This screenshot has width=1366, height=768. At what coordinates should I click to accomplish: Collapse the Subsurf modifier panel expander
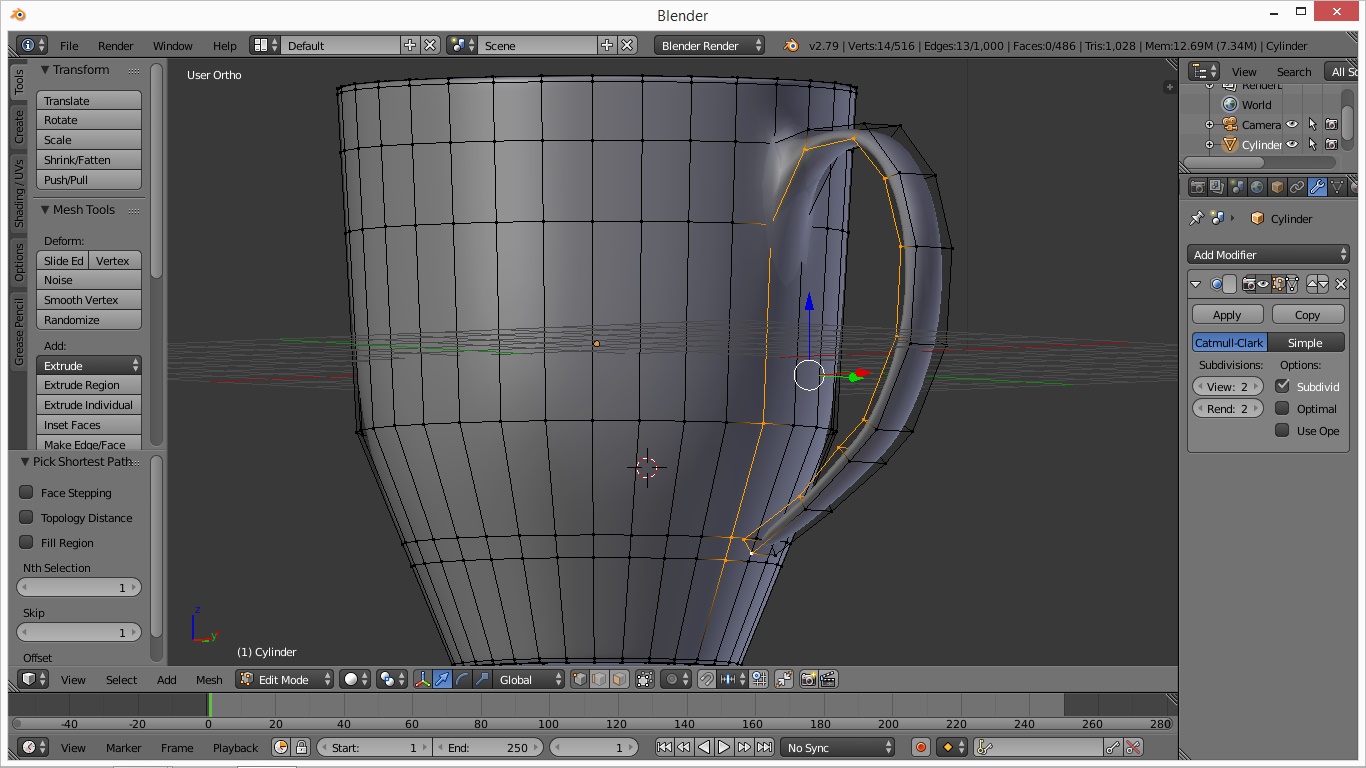(1195, 284)
